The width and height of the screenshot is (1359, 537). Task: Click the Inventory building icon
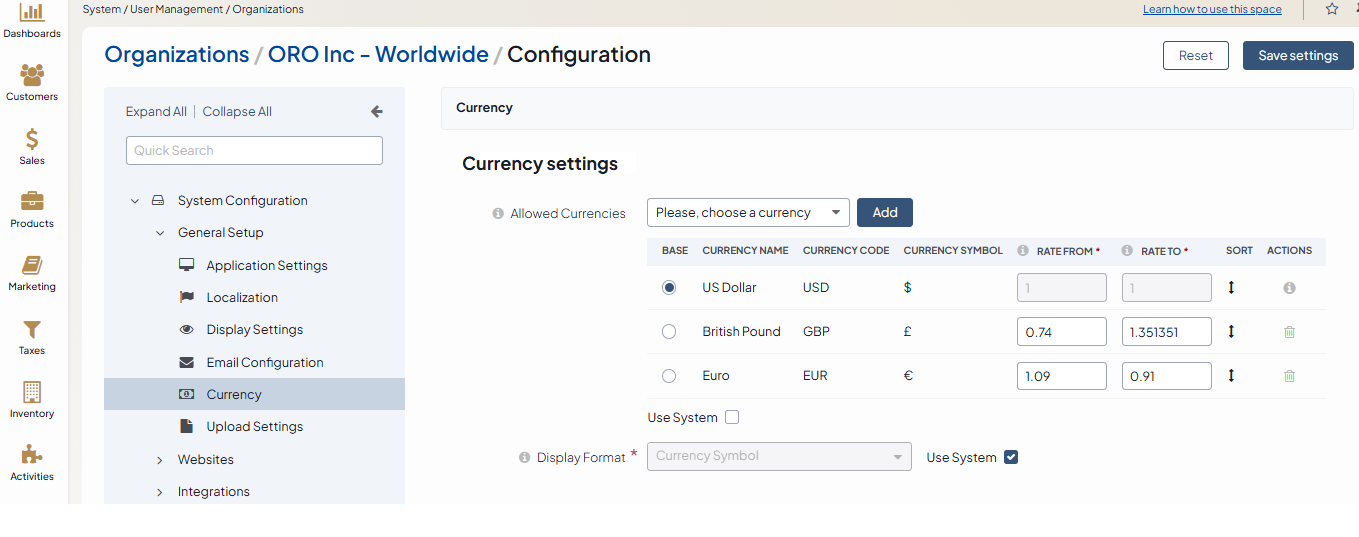coord(32,392)
